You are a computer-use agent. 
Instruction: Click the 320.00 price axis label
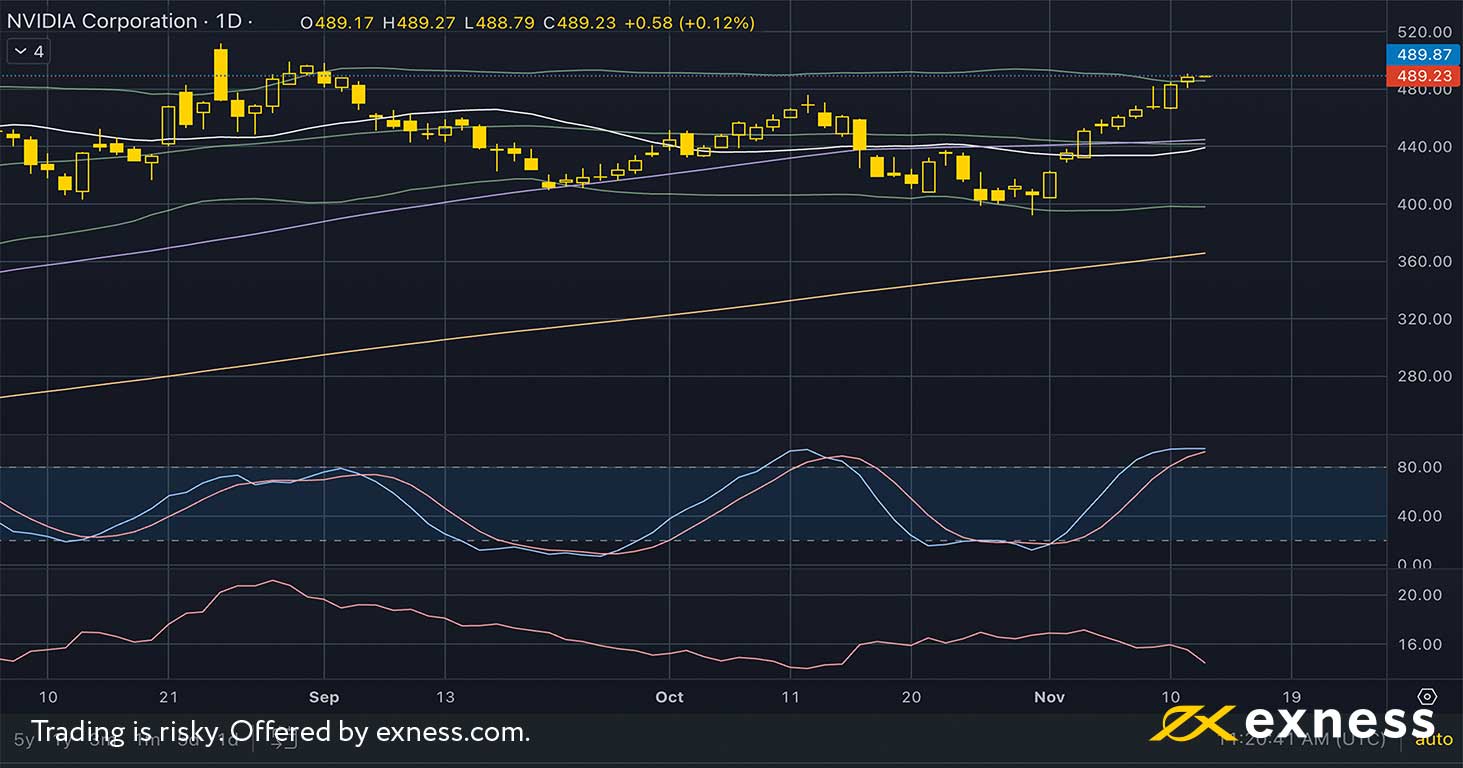click(x=1424, y=319)
